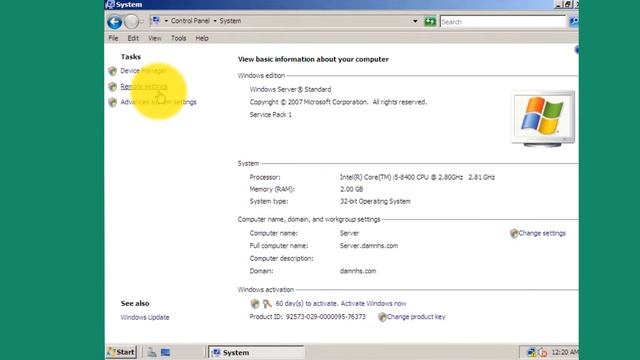Image resolution: width=640 pixels, height=360 pixels.
Task: Click the System taskbar button
Action: click(x=256, y=352)
